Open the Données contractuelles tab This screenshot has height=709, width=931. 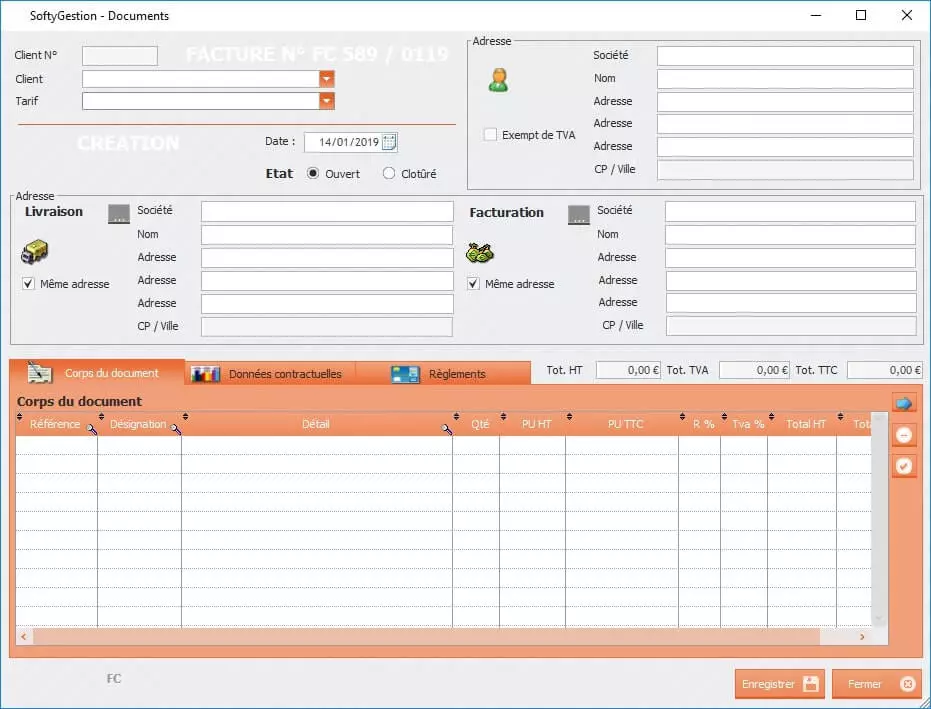pyautogui.click(x=270, y=374)
